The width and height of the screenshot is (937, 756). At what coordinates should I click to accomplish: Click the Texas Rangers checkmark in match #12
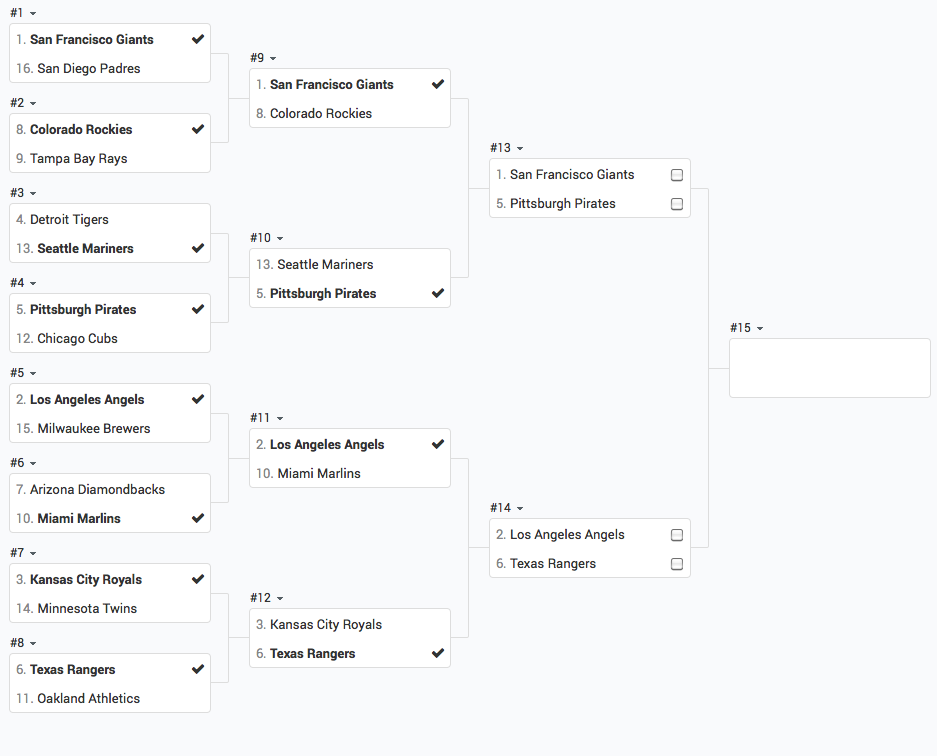point(438,653)
